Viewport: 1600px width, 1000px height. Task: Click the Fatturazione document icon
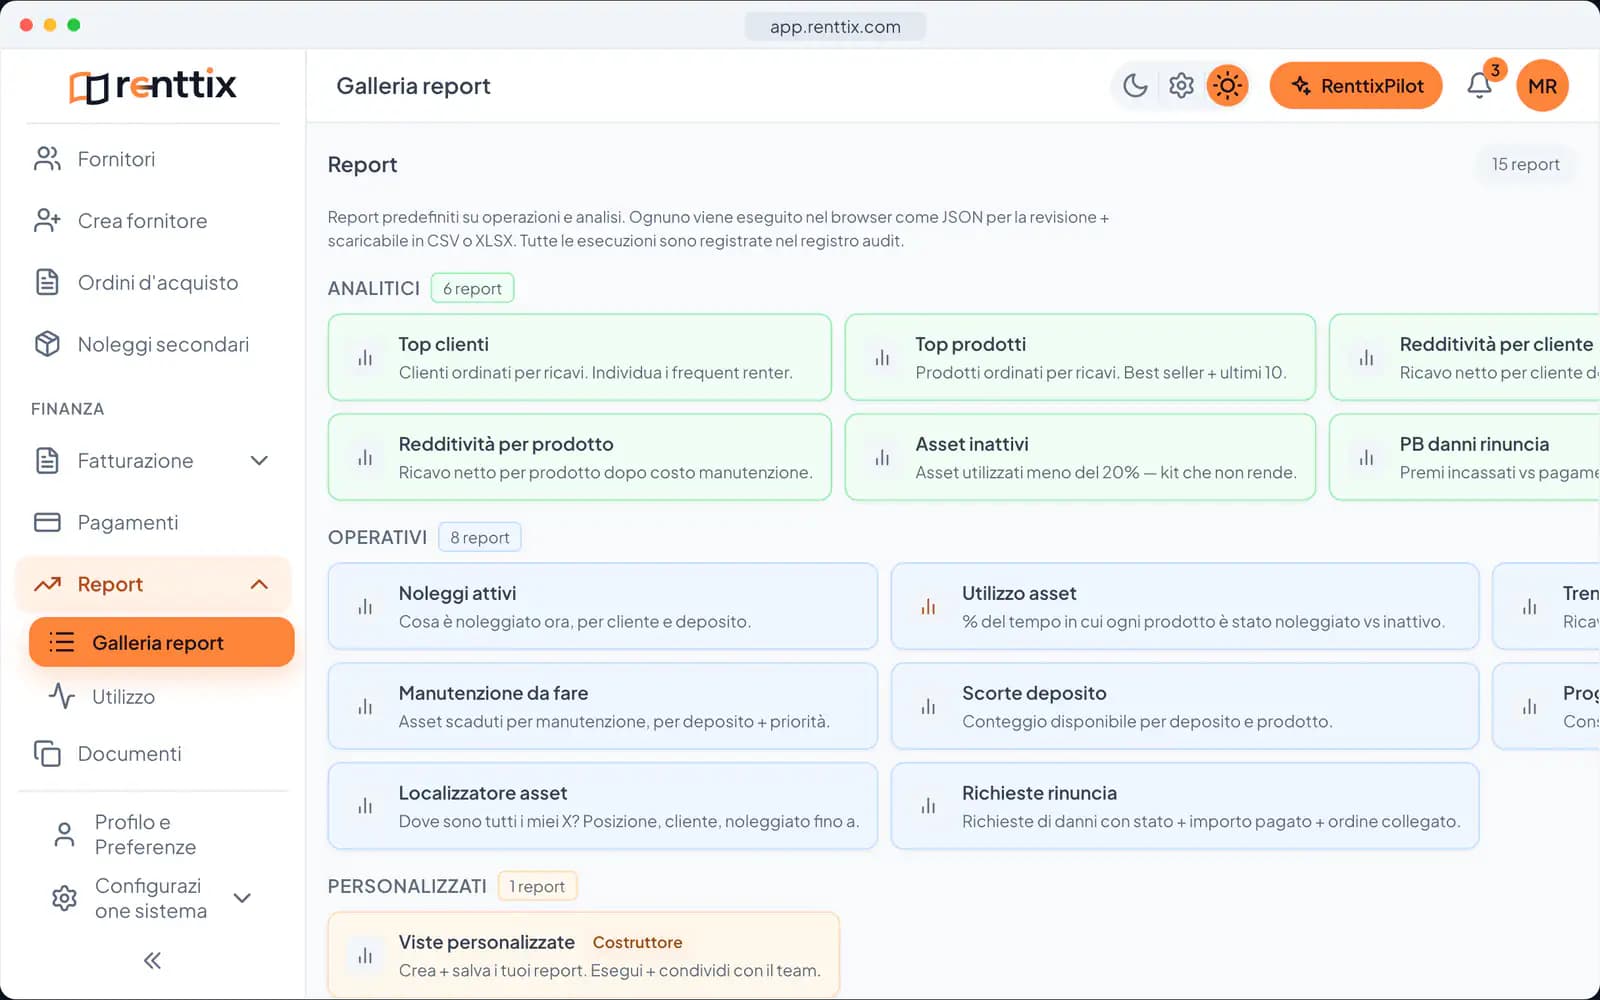(x=47, y=461)
